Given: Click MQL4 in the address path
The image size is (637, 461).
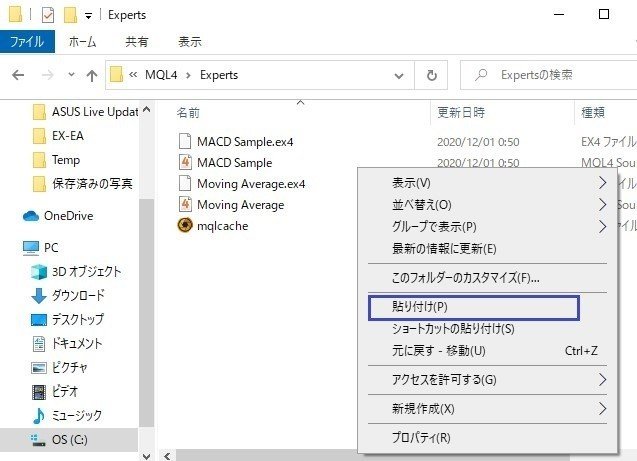Looking at the screenshot, I should tap(161, 75).
